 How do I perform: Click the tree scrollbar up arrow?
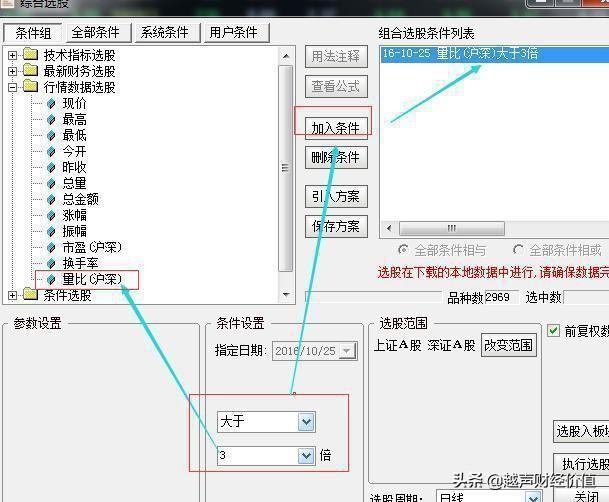[286, 56]
